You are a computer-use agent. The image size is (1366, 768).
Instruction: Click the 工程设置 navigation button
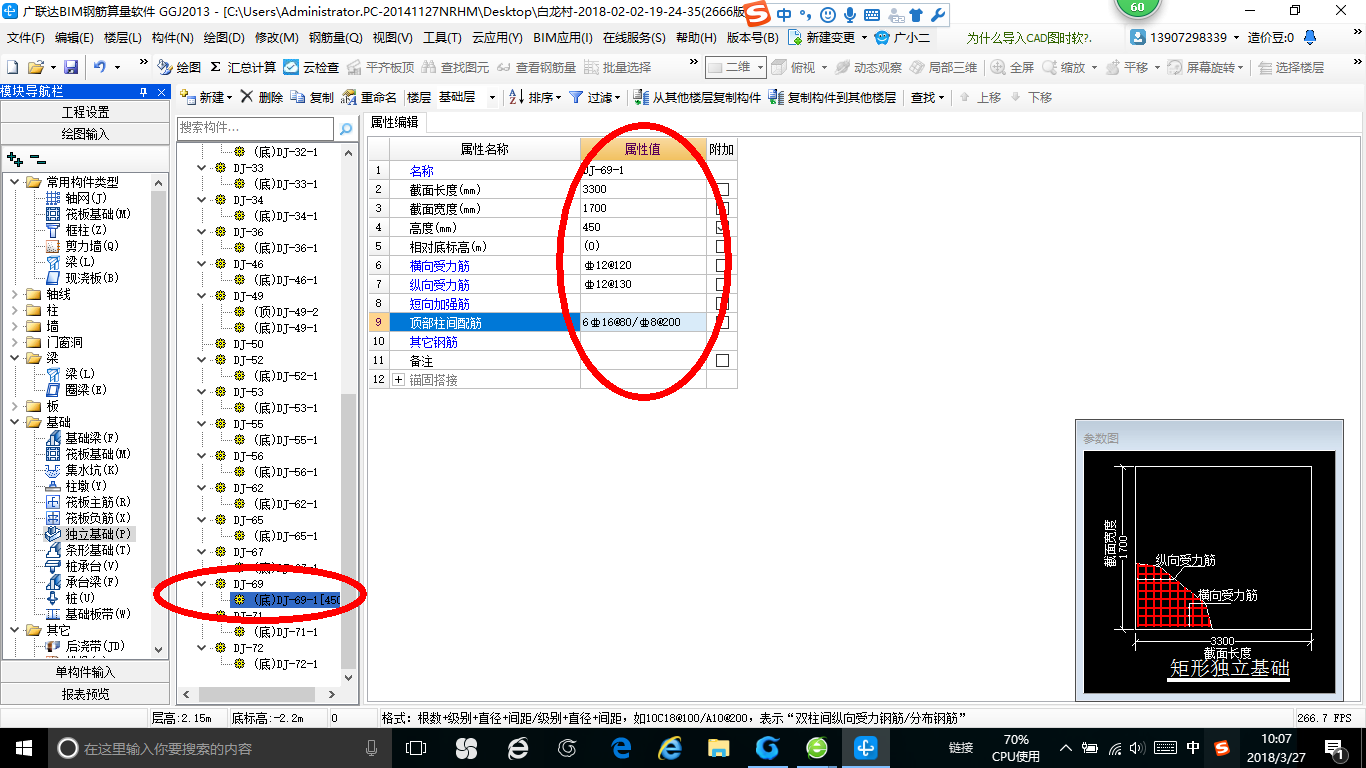point(85,112)
